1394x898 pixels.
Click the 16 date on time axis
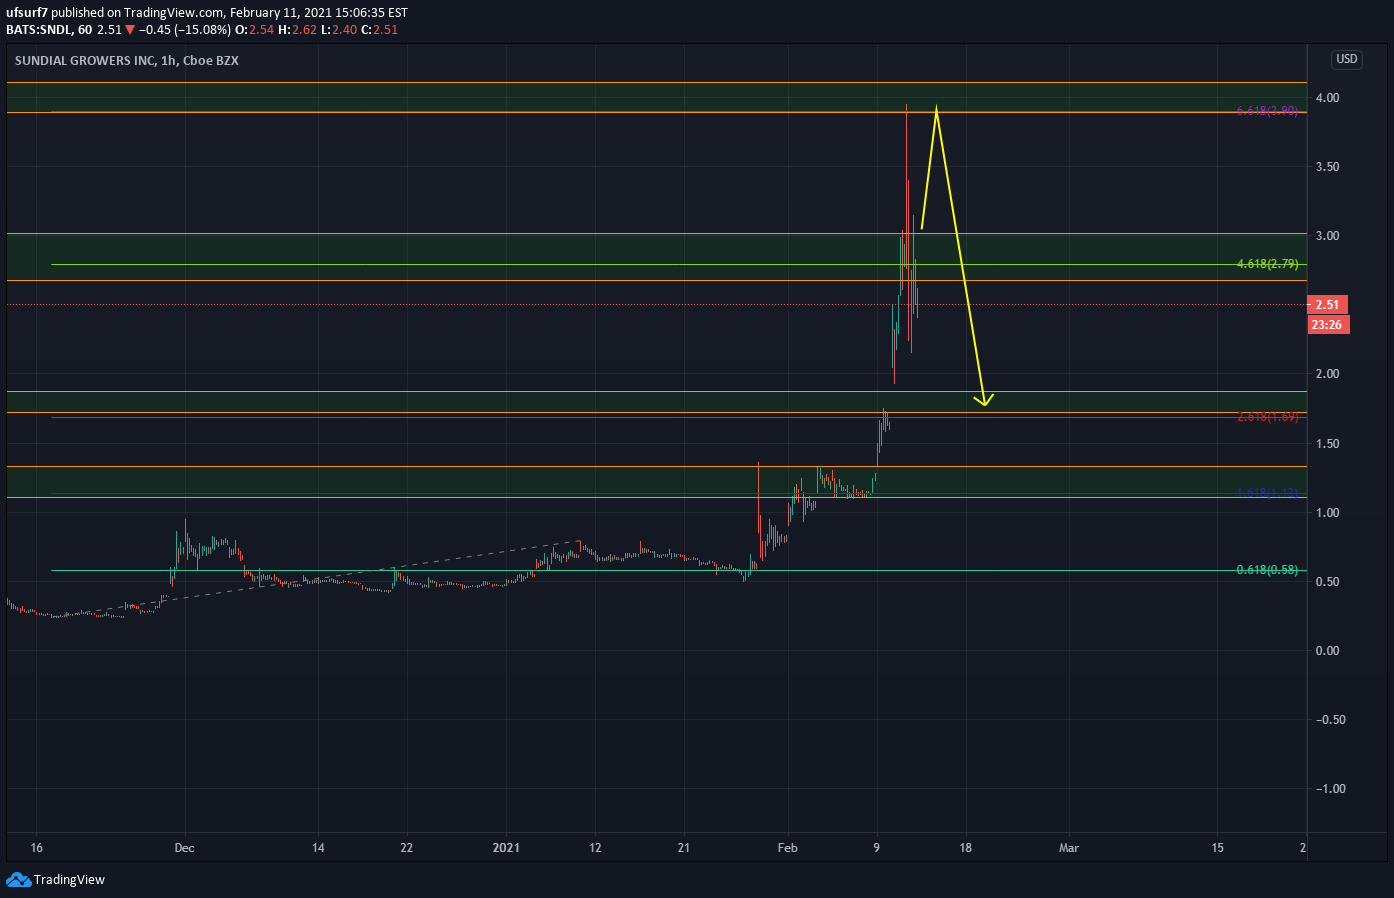coord(37,848)
